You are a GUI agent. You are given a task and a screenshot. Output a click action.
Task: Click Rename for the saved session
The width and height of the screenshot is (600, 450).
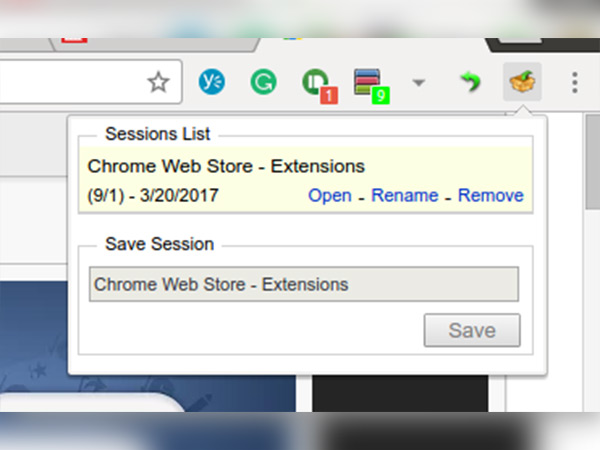pyautogui.click(x=404, y=196)
